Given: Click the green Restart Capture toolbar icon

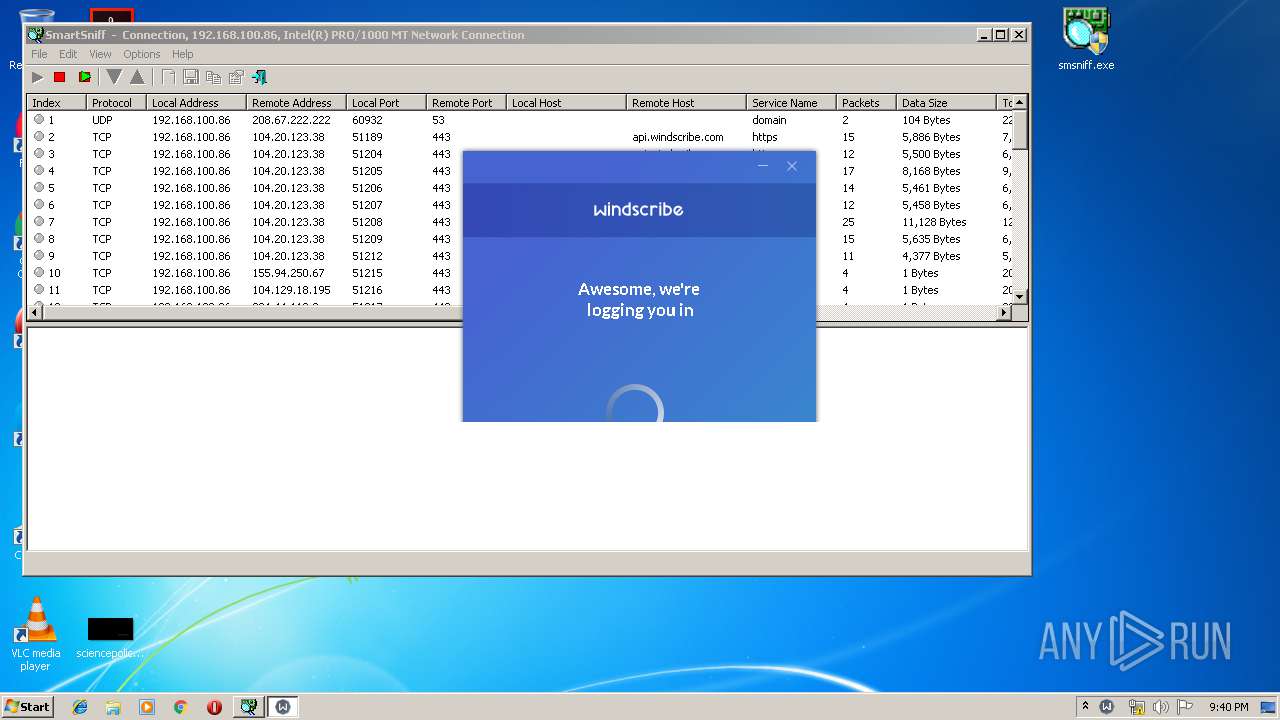Looking at the screenshot, I should coord(85,77).
